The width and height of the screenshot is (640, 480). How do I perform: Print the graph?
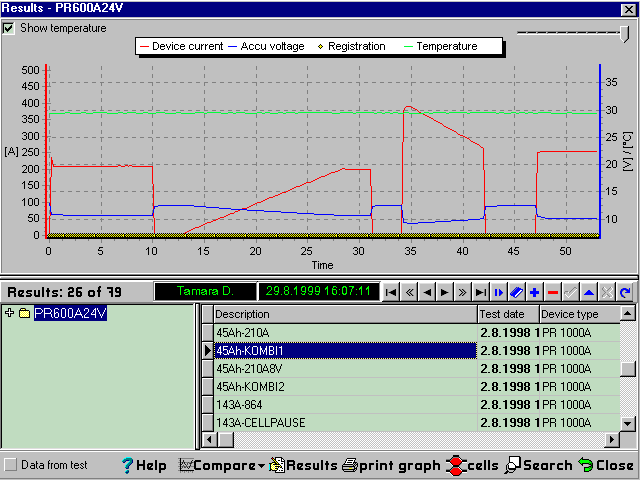point(391,465)
